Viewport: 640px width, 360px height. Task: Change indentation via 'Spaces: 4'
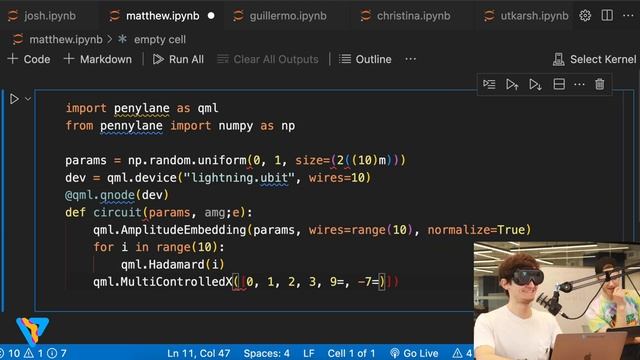267,353
